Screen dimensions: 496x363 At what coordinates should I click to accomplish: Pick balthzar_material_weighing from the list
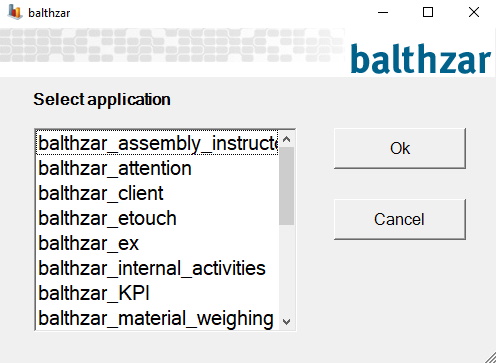point(157,318)
